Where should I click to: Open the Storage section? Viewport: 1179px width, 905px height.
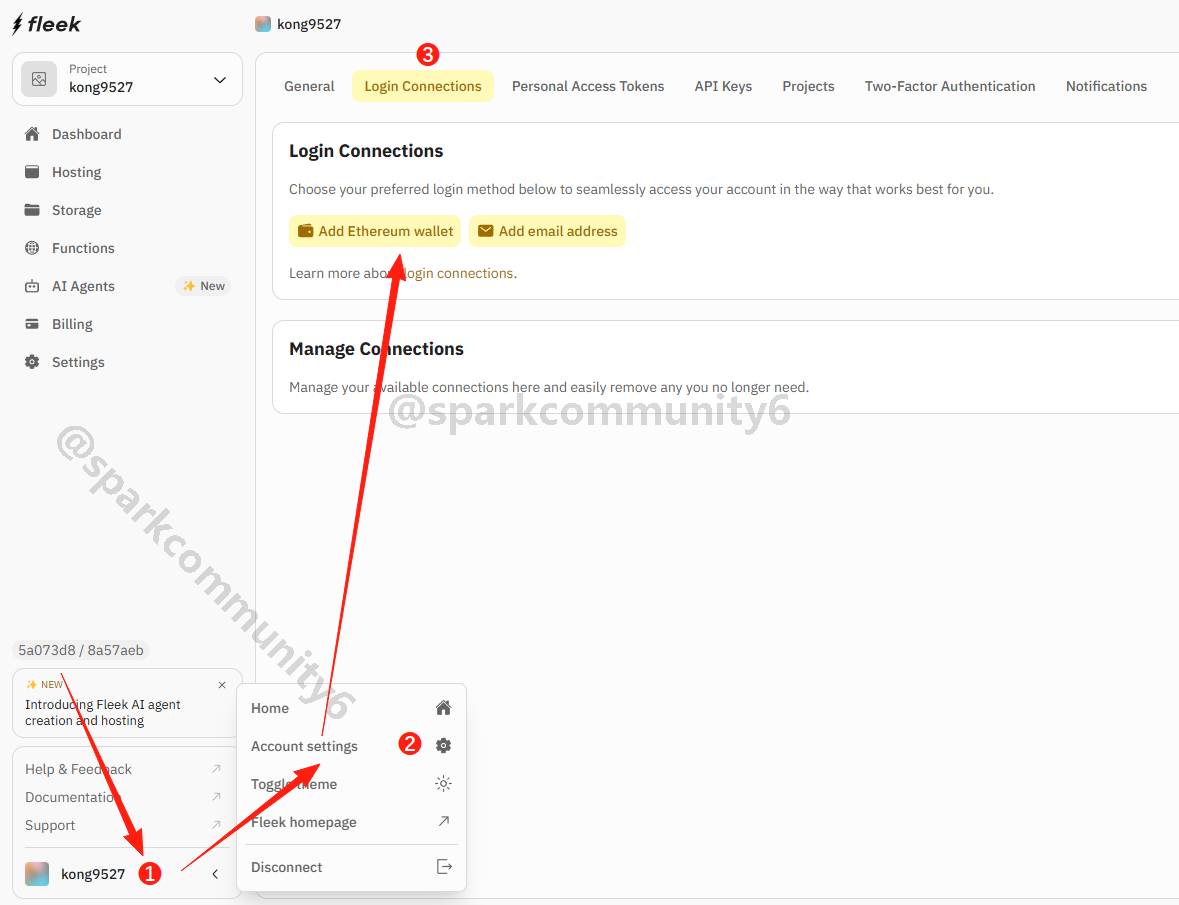[x=76, y=210]
